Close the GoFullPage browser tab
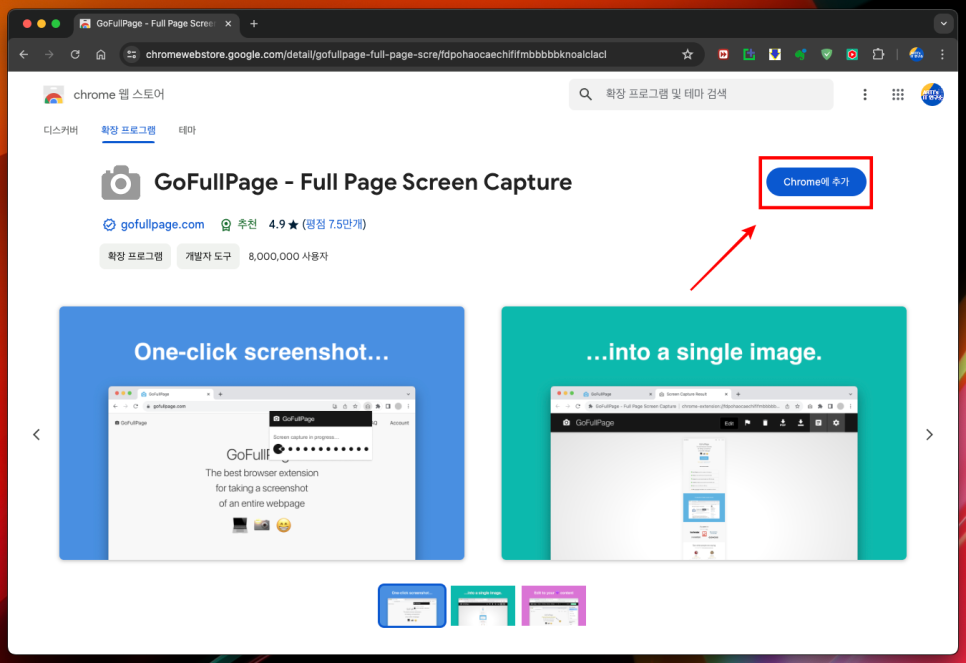This screenshot has height=663, width=966. 228,23
